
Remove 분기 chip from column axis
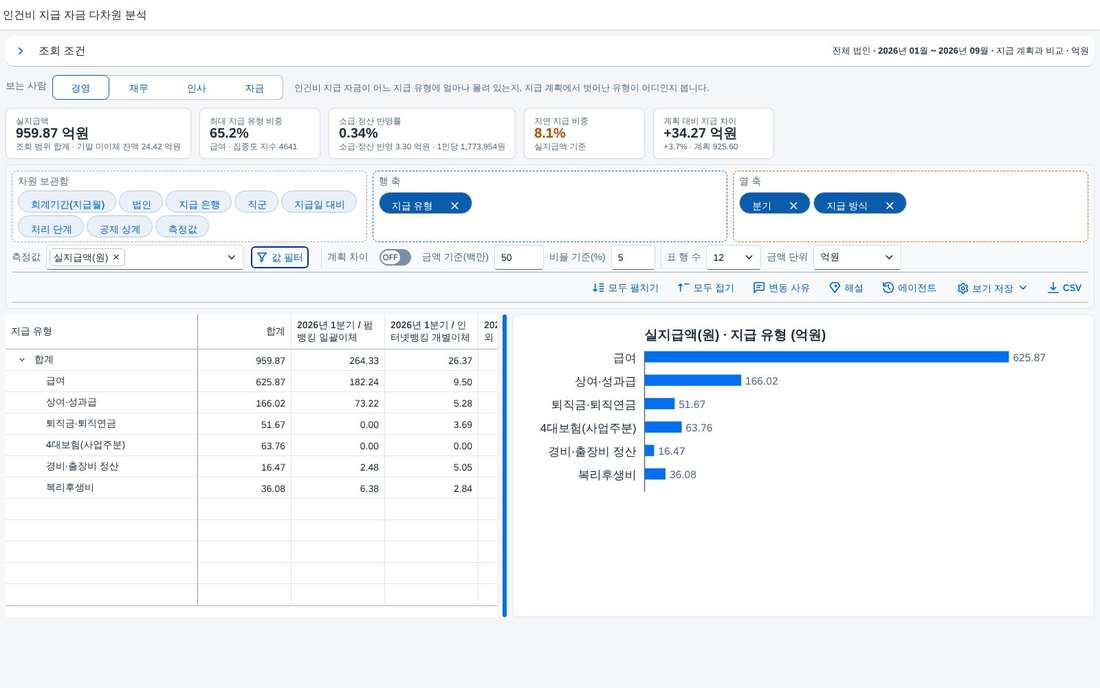(793, 205)
